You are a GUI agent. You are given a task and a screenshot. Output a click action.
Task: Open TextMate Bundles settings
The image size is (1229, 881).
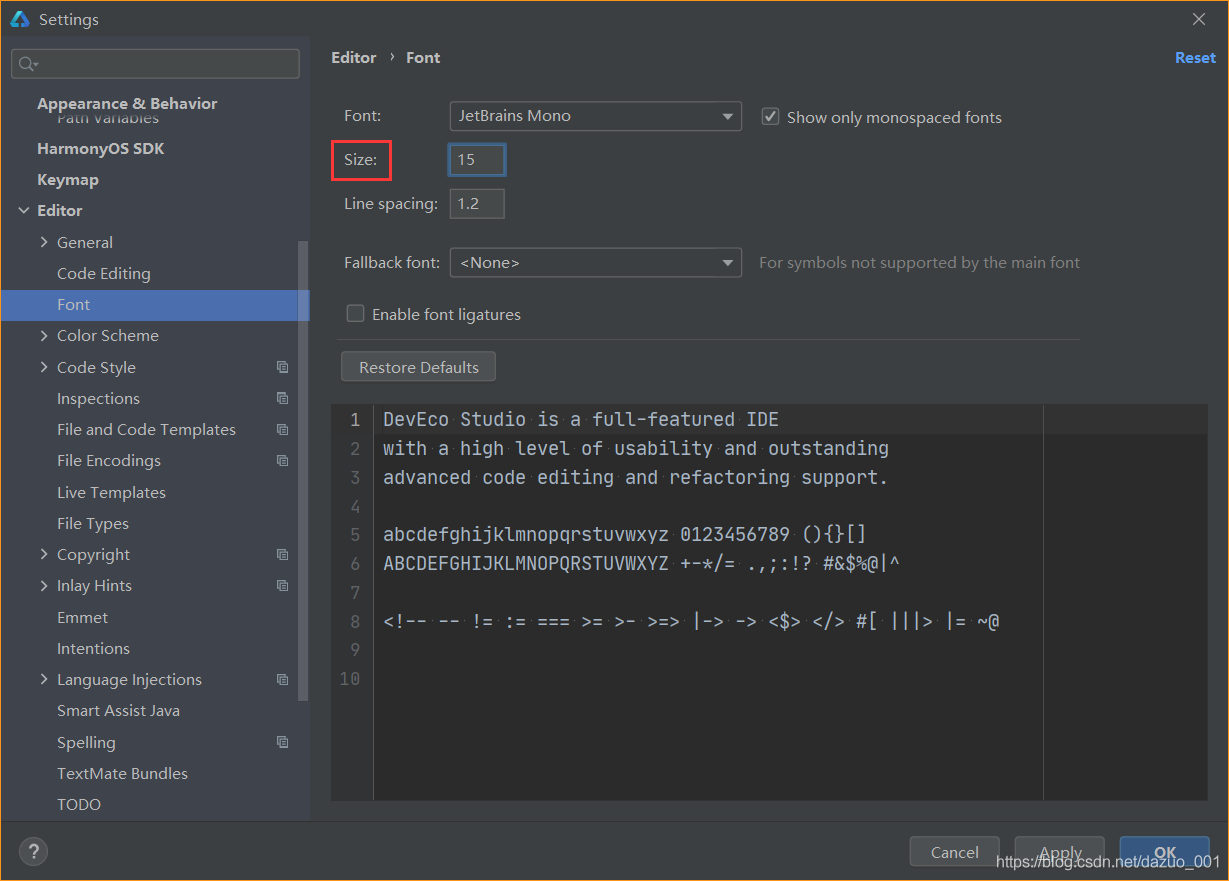122,773
